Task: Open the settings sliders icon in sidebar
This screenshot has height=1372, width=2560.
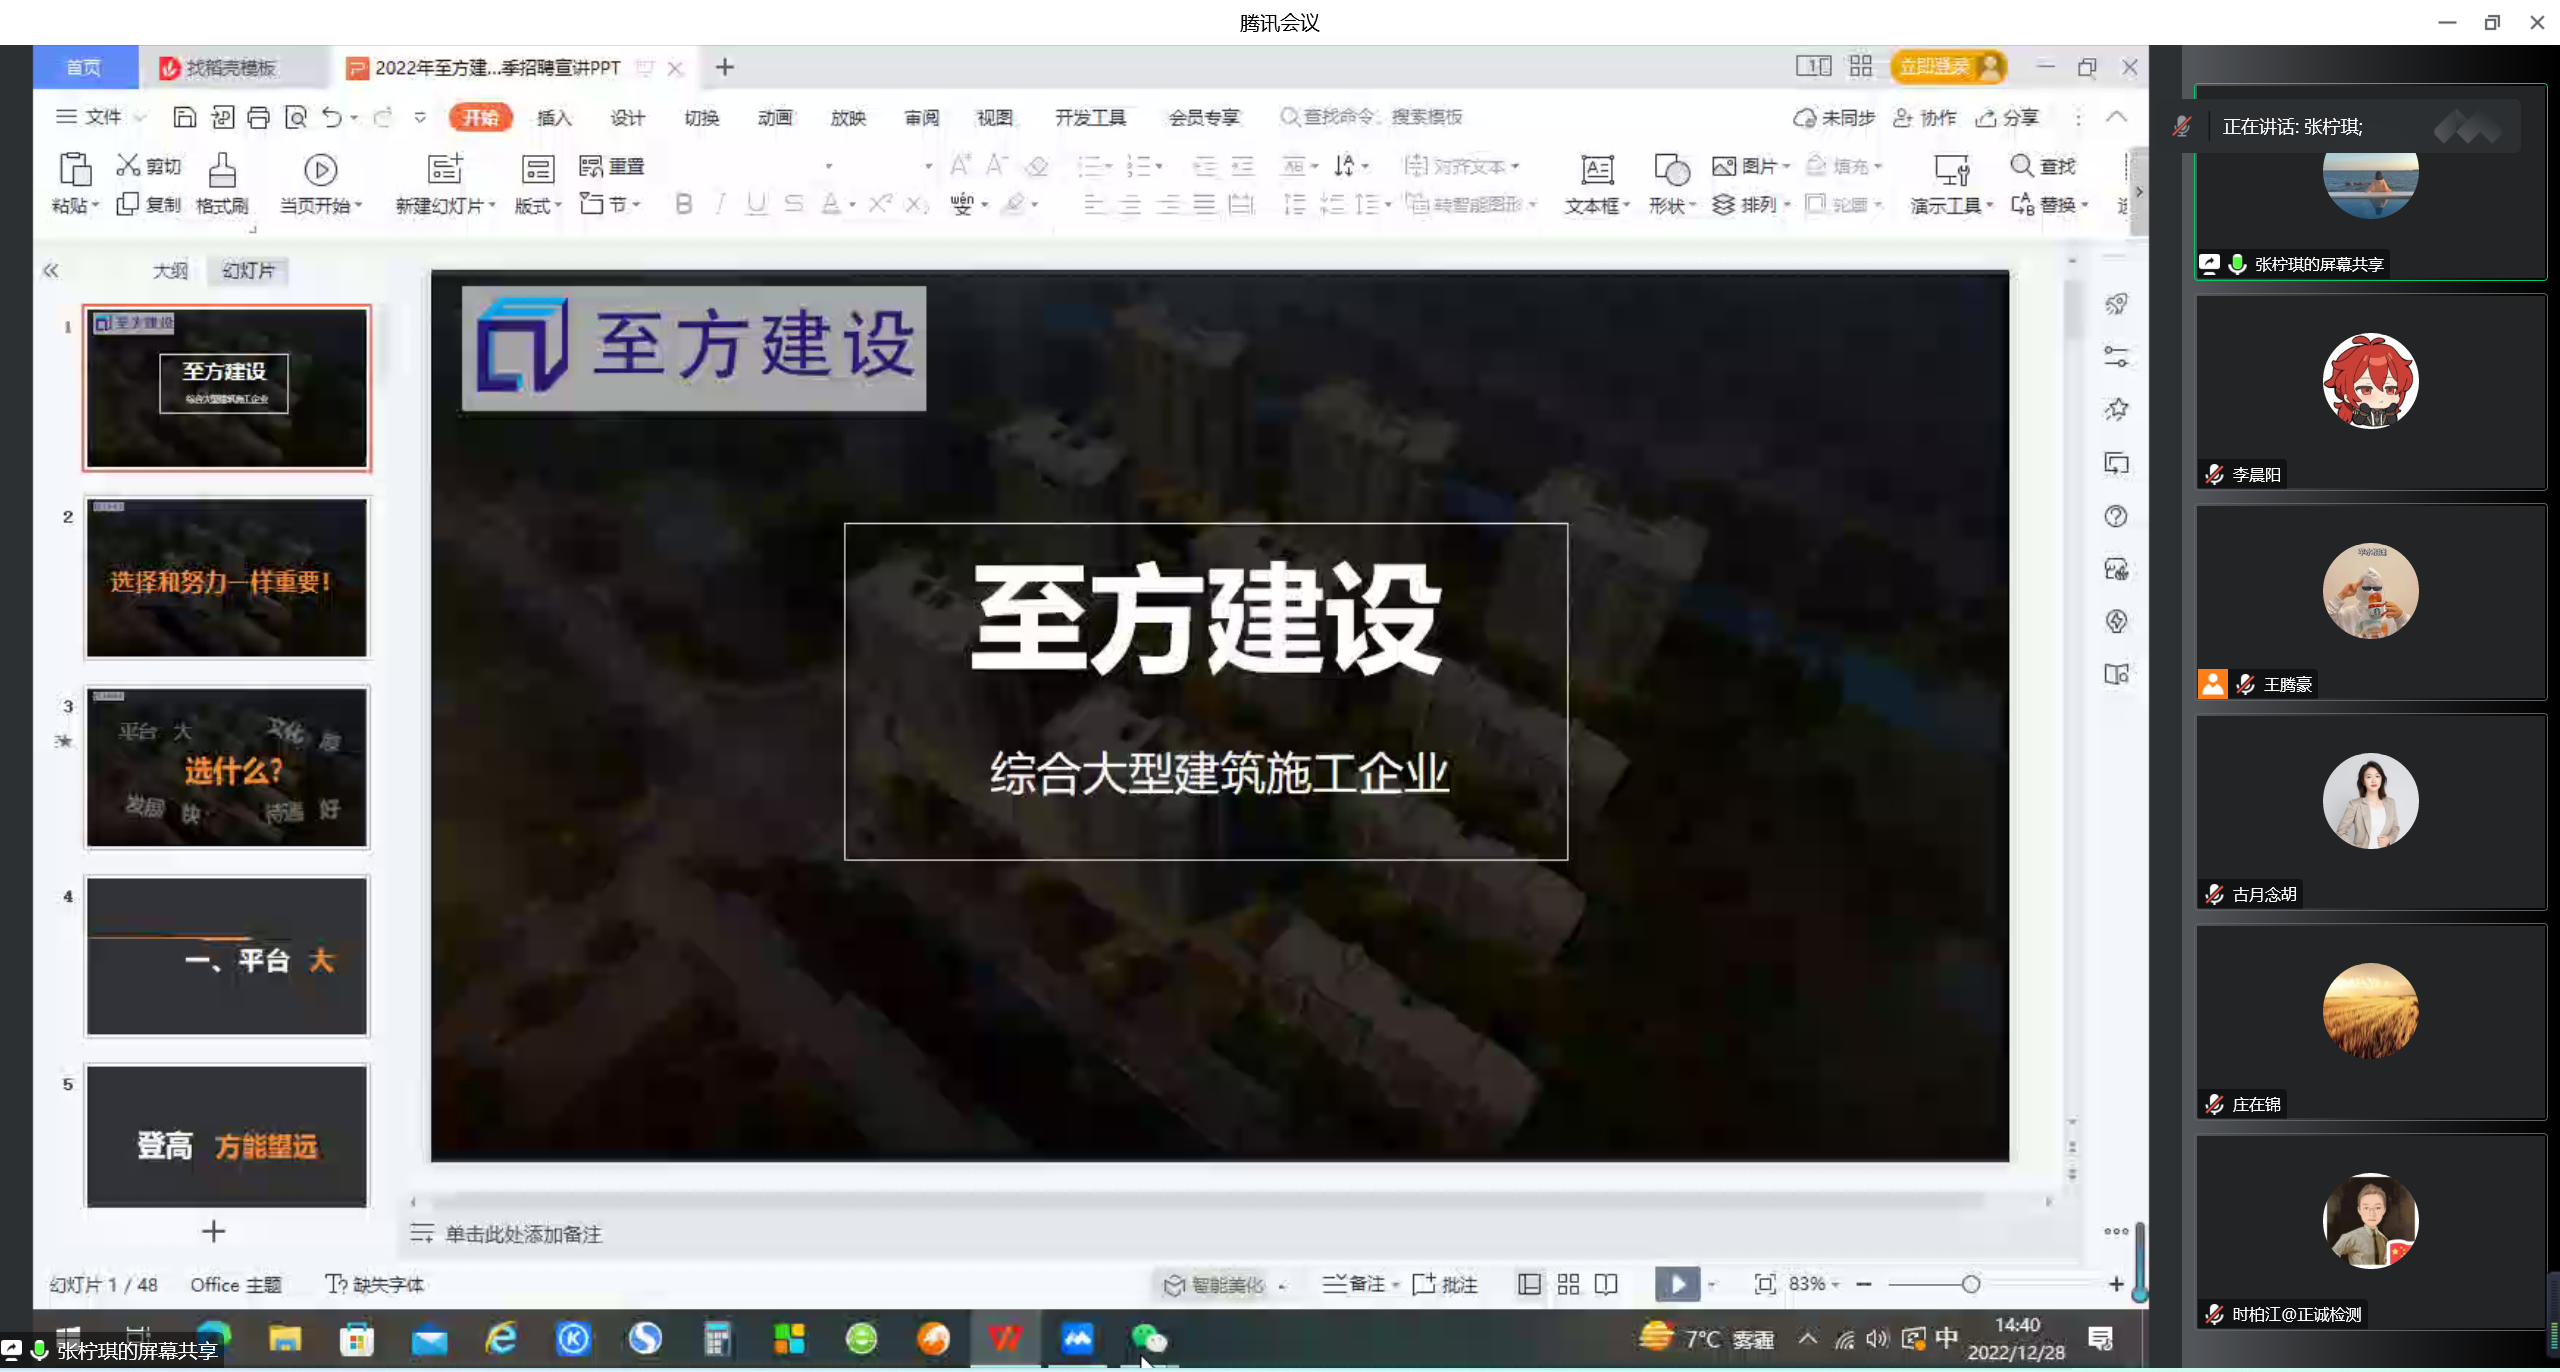Action: (2116, 356)
